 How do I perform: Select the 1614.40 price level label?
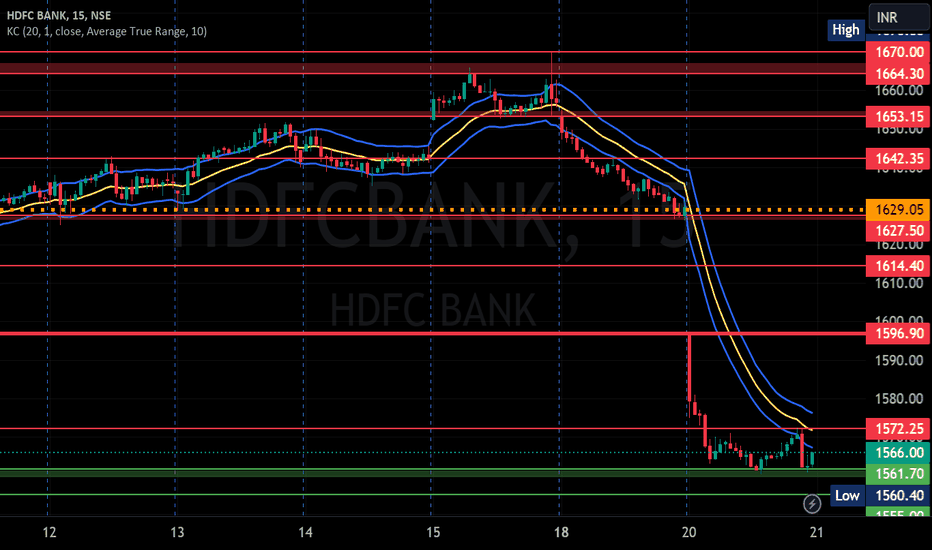pos(899,266)
